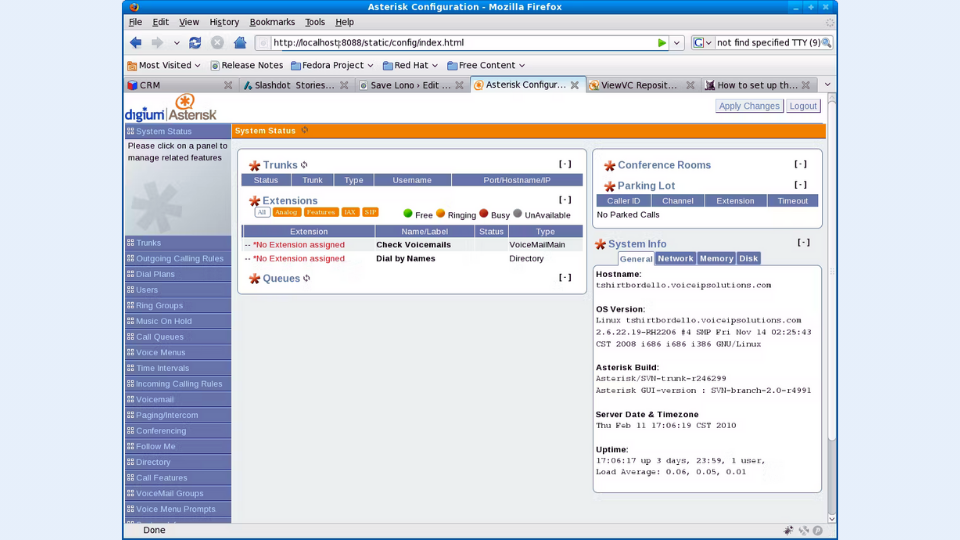Open the Home page icon
960x540 pixels.
click(x=240, y=42)
